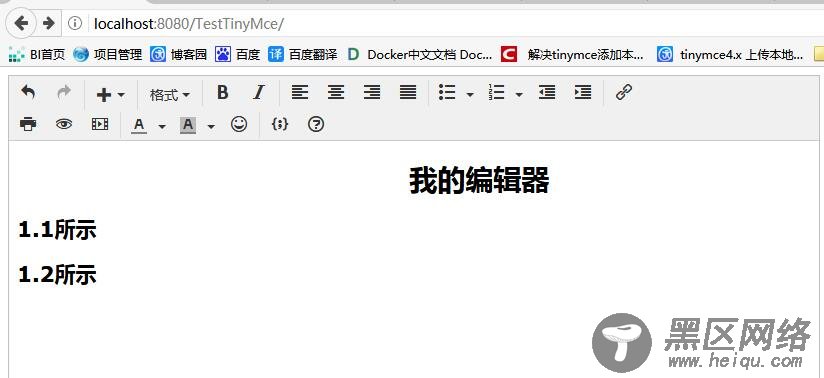Image resolution: width=824 pixels, height=378 pixels.
Task: Justify the text alignment
Action: click(408, 93)
